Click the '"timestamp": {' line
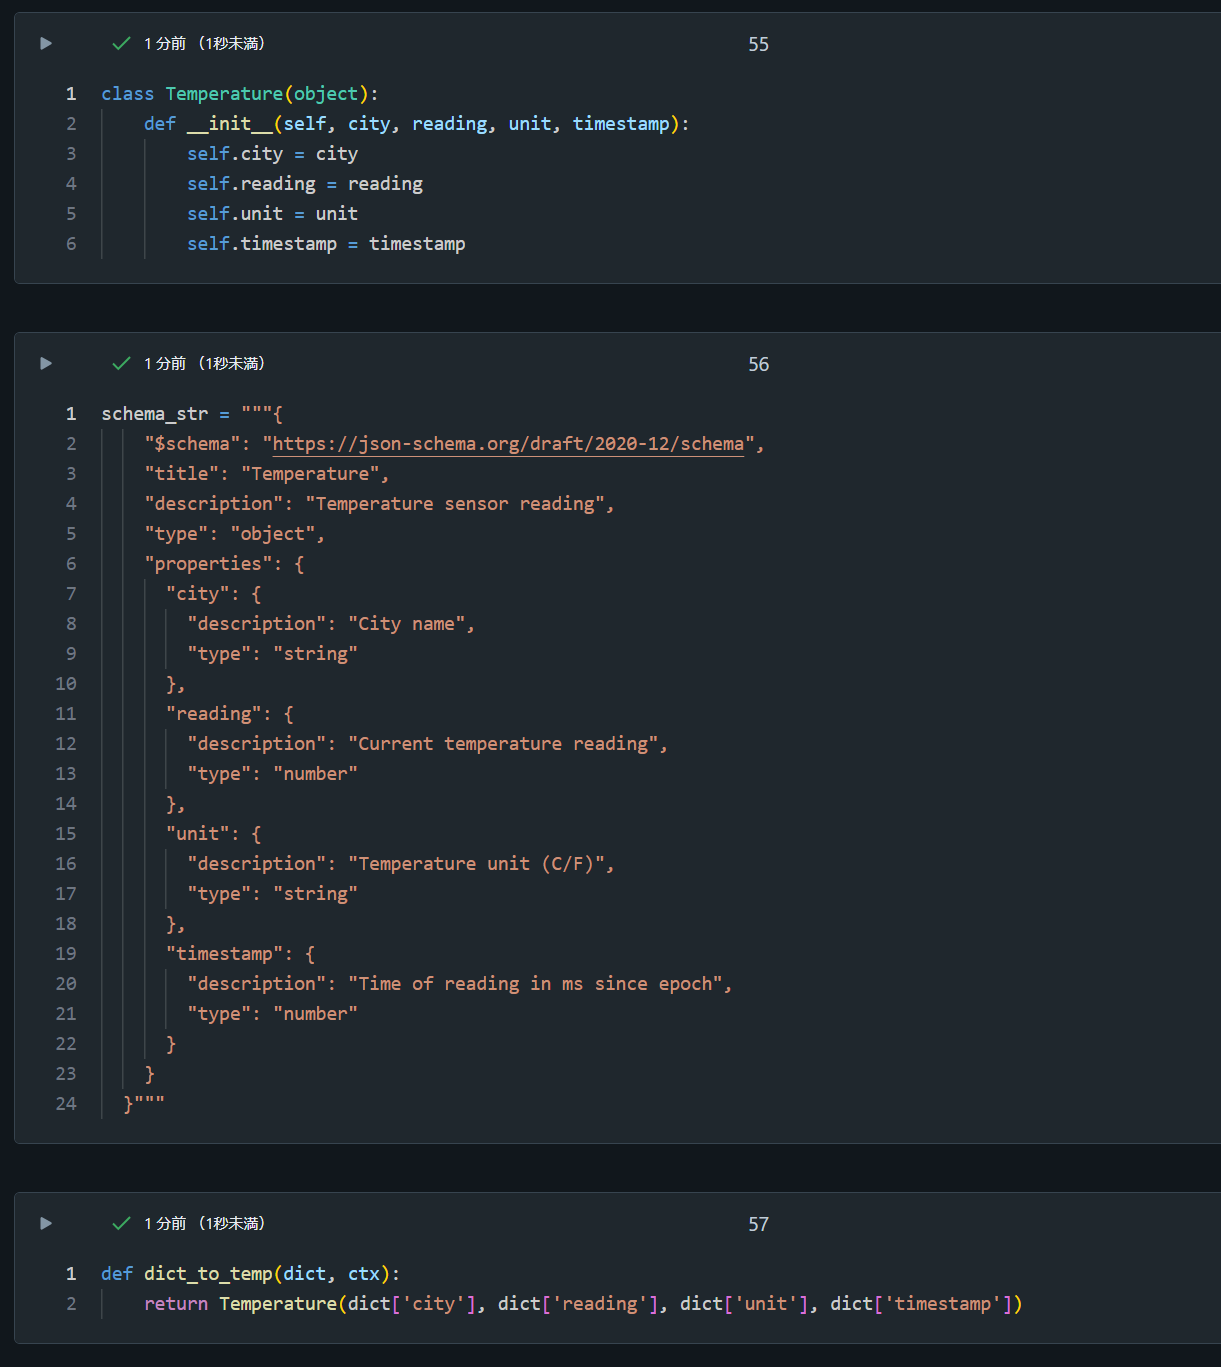 tap(240, 954)
